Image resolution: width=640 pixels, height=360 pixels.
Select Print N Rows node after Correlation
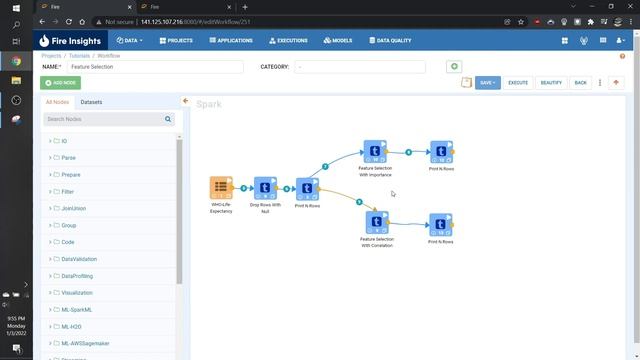(440, 225)
